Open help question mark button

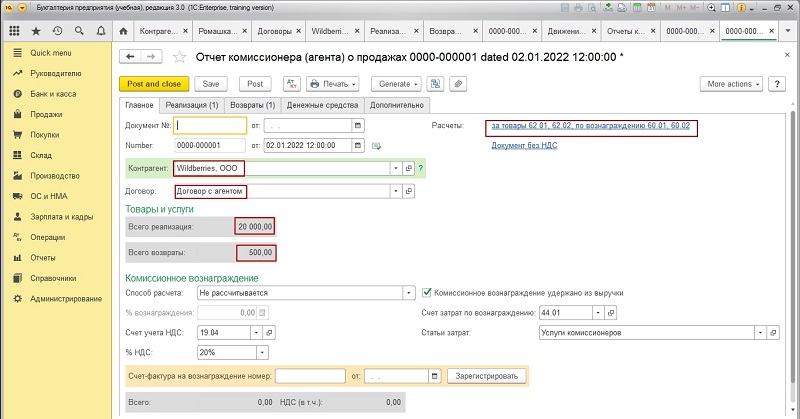(777, 84)
